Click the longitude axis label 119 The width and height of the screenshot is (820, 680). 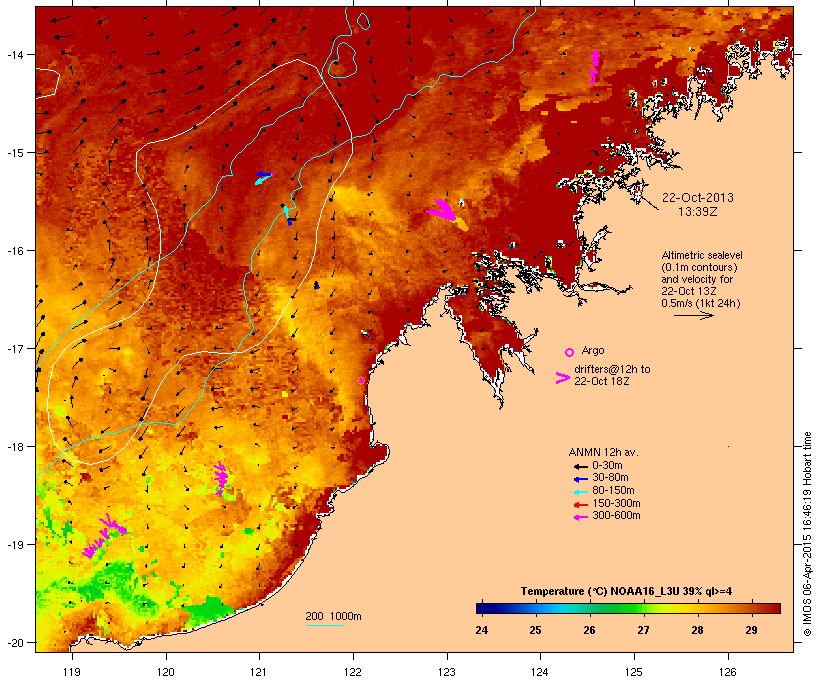click(72, 672)
